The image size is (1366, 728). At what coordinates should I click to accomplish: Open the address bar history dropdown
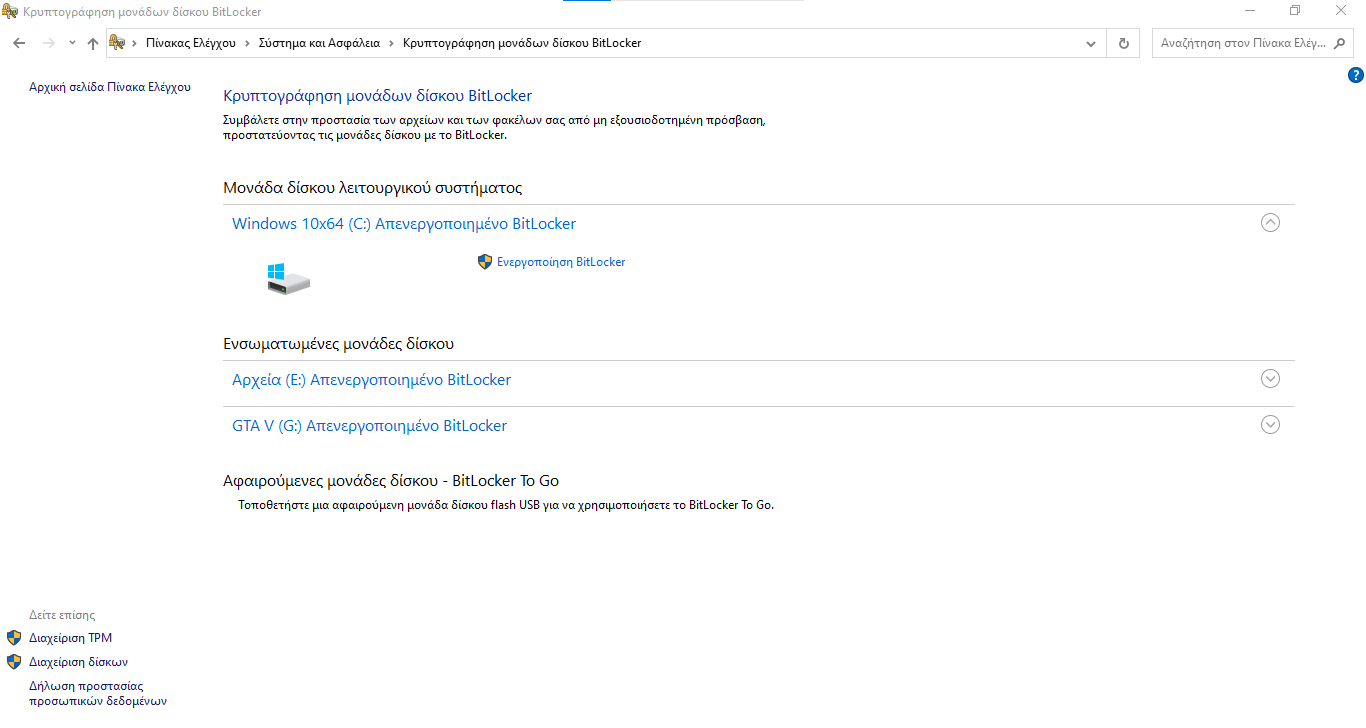coord(1092,43)
